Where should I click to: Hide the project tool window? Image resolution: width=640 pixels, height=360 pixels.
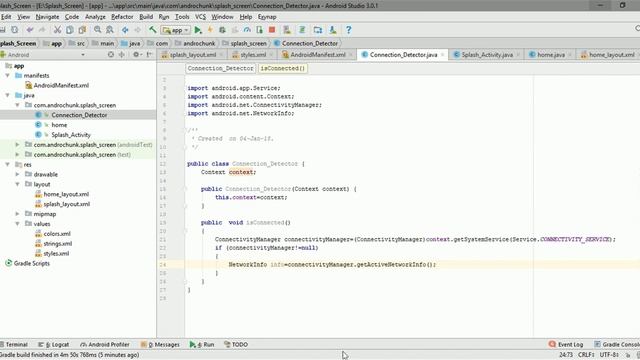[149, 55]
